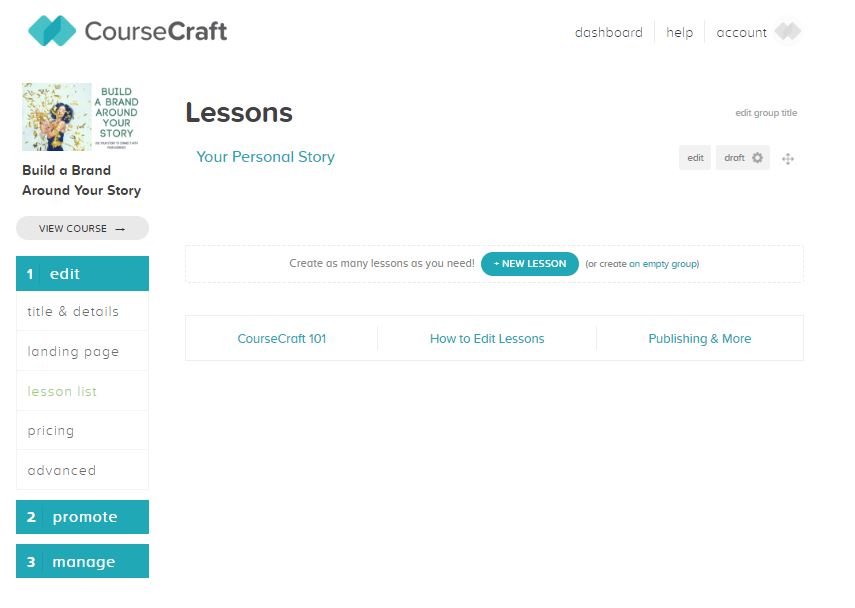Open the dashboard link
Screen dimensions: 855x608
tap(609, 33)
